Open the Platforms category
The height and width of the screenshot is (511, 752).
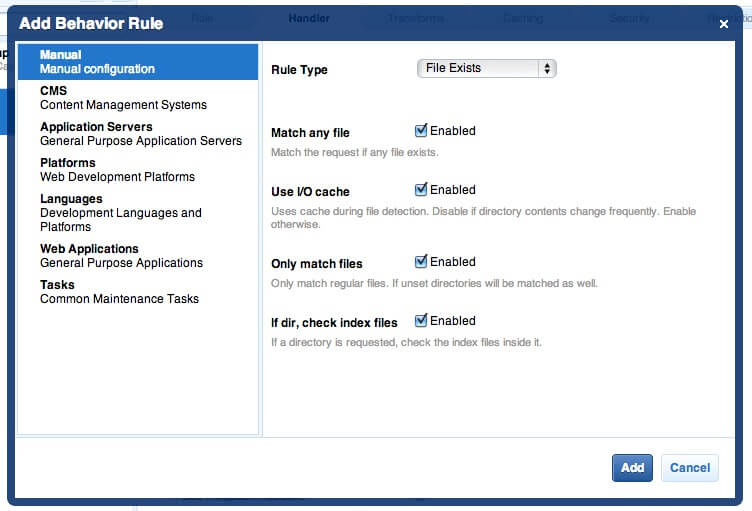point(117,170)
